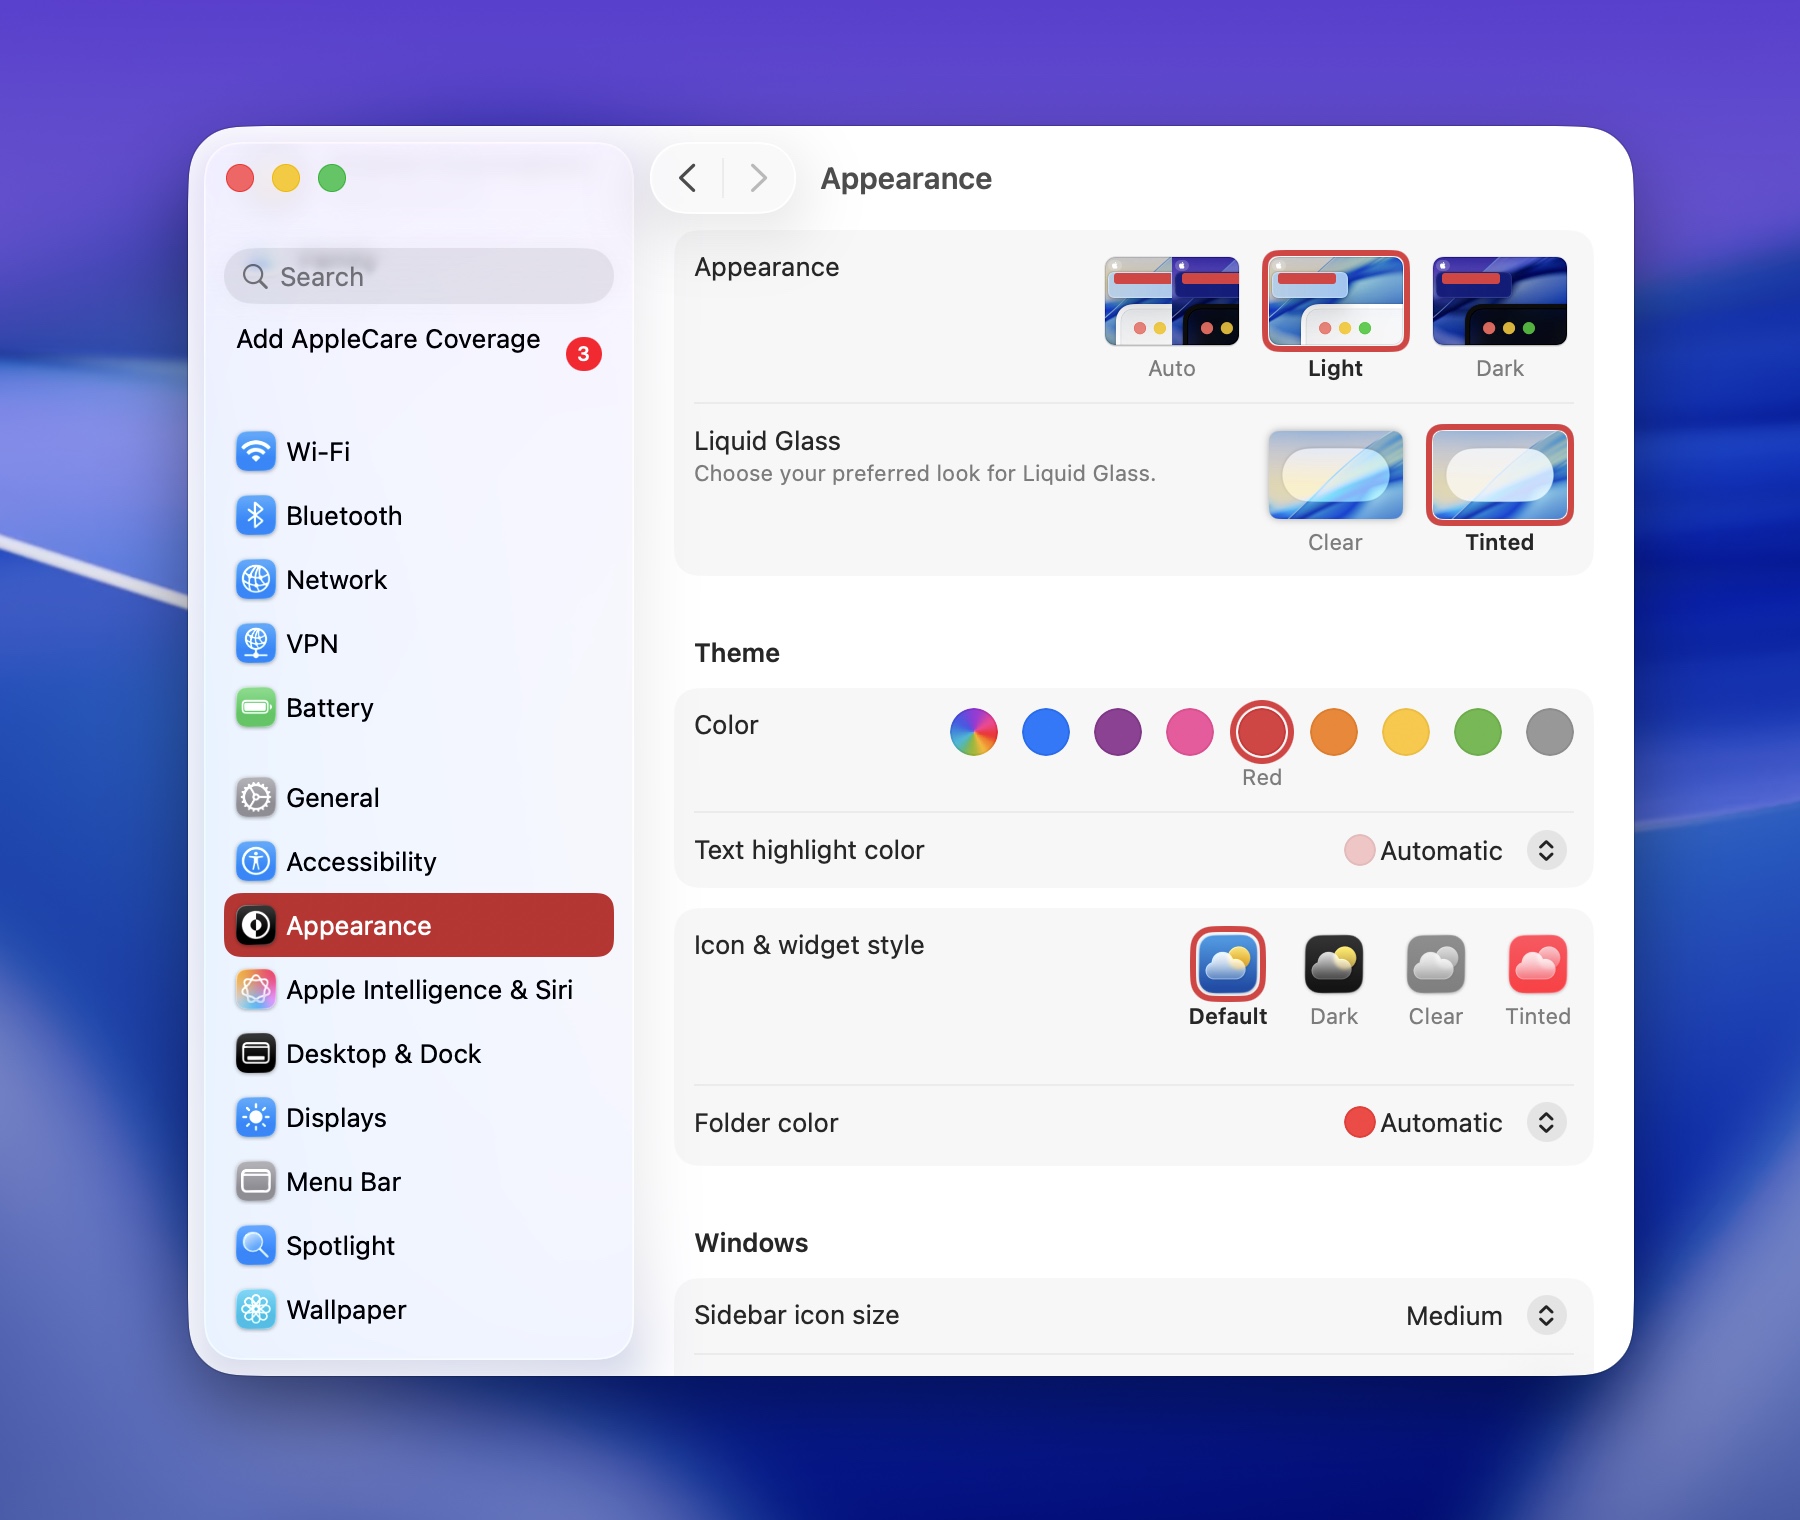Viewport: 1800px width, 1520px height.
Task: Click the Displays sidebar icon
Action: click(256, 1118)
